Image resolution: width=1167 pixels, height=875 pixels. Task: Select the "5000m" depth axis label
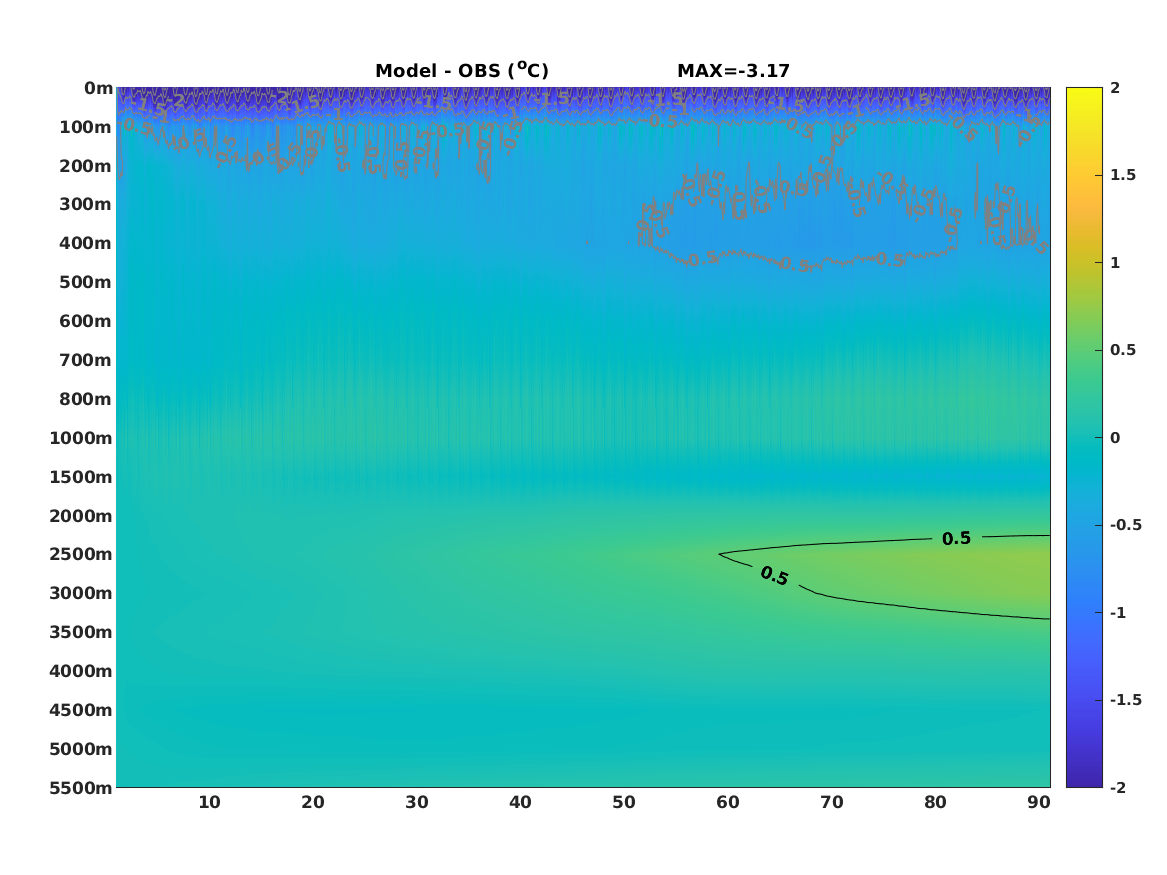coord(81,749)
